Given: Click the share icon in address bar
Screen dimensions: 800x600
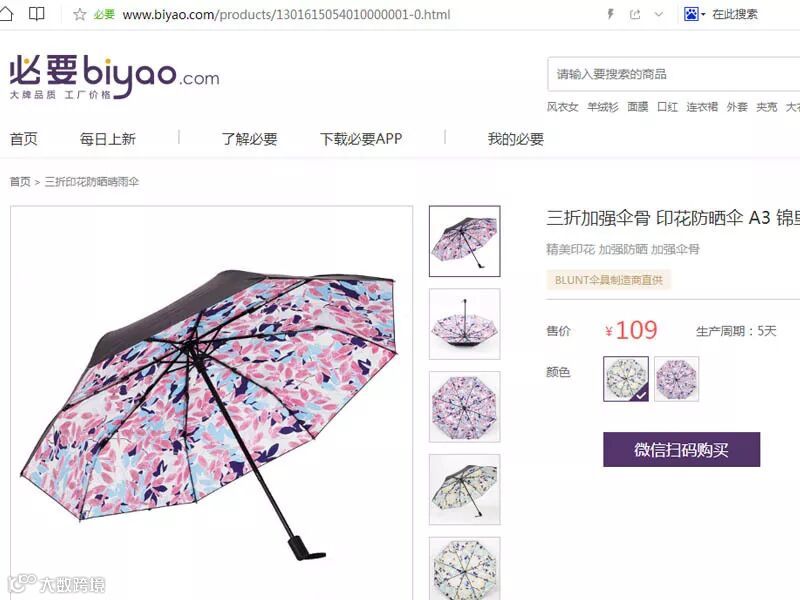Looking at the screenshot, I should coord(635,14).
